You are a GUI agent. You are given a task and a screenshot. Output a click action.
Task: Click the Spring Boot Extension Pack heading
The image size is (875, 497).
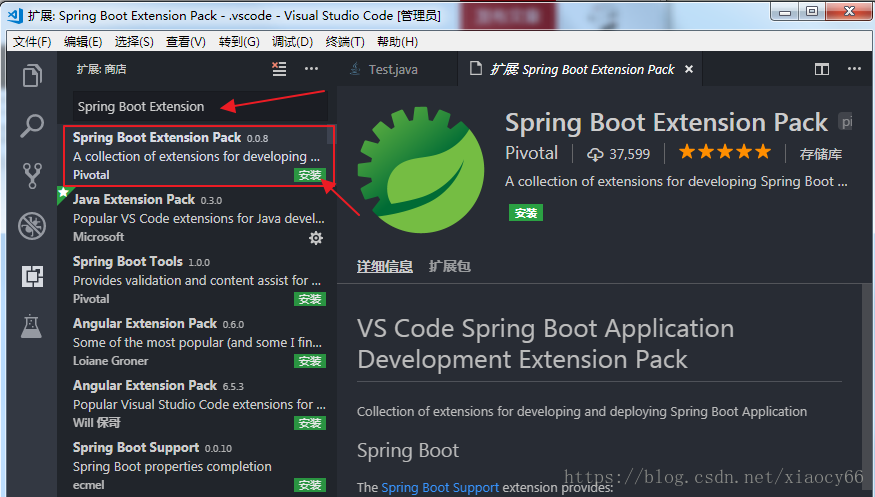pyautogui.click(x=666, y=123)
